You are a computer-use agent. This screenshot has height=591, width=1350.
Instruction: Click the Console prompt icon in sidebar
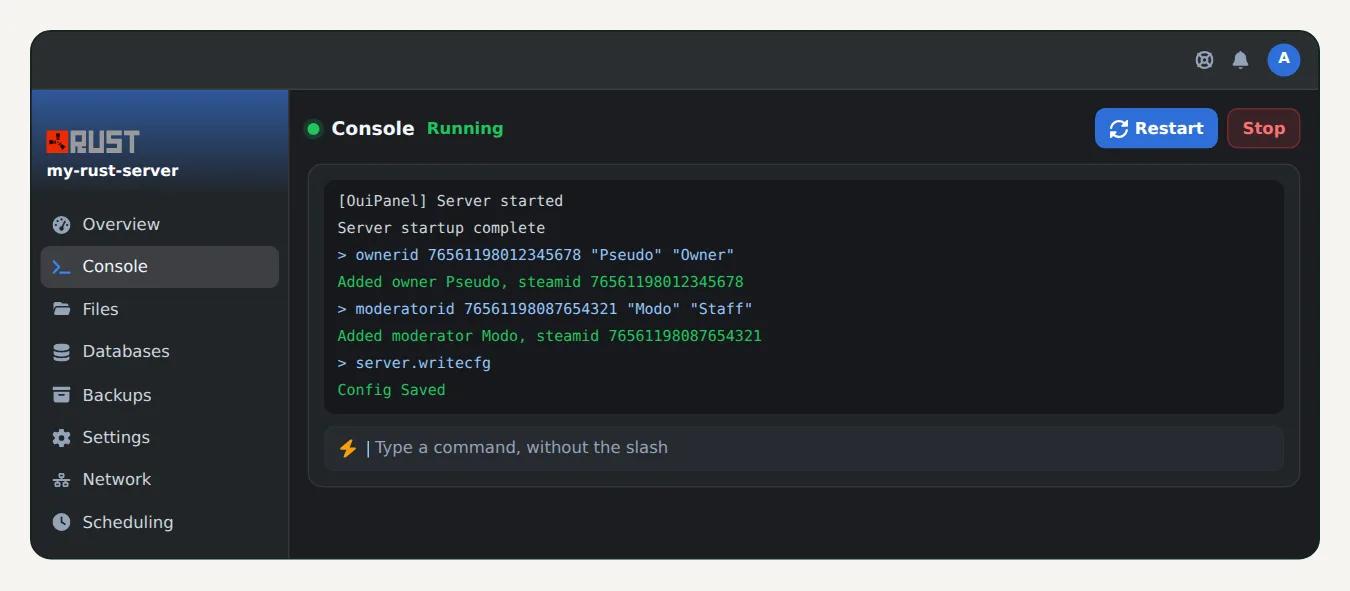[x=62, y=267]
